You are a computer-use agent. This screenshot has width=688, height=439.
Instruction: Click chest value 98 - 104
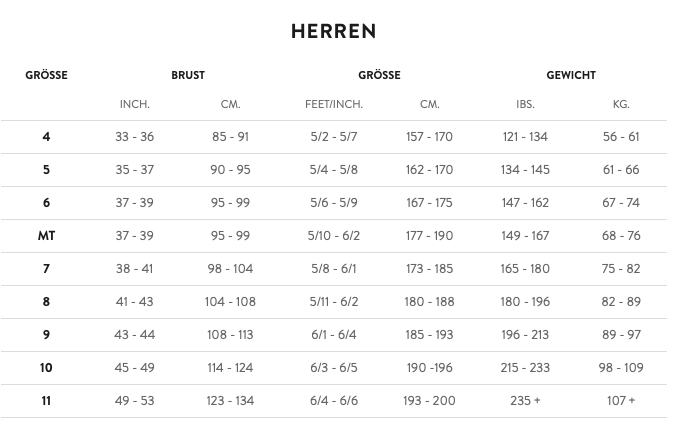click(230, 269)
